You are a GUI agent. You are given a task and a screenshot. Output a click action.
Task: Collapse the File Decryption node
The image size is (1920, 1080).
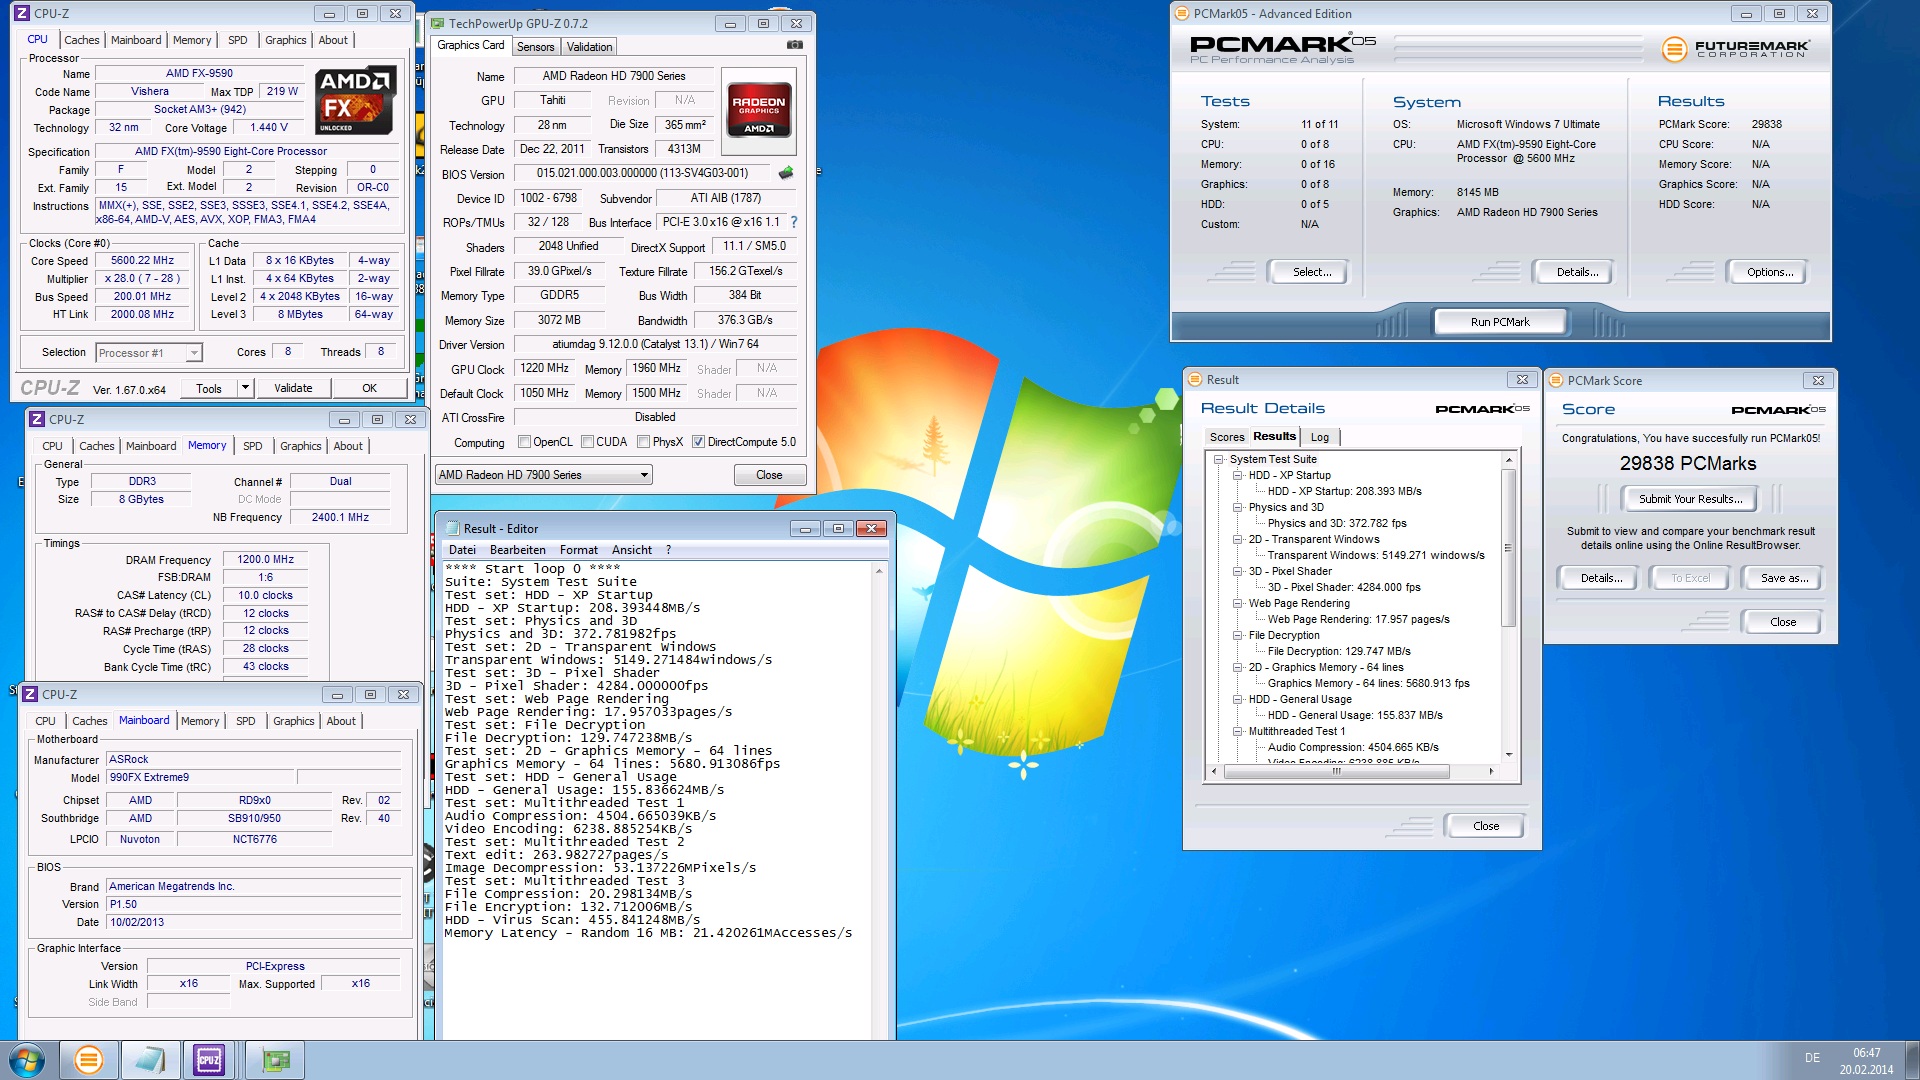[x=1238, y=635]
